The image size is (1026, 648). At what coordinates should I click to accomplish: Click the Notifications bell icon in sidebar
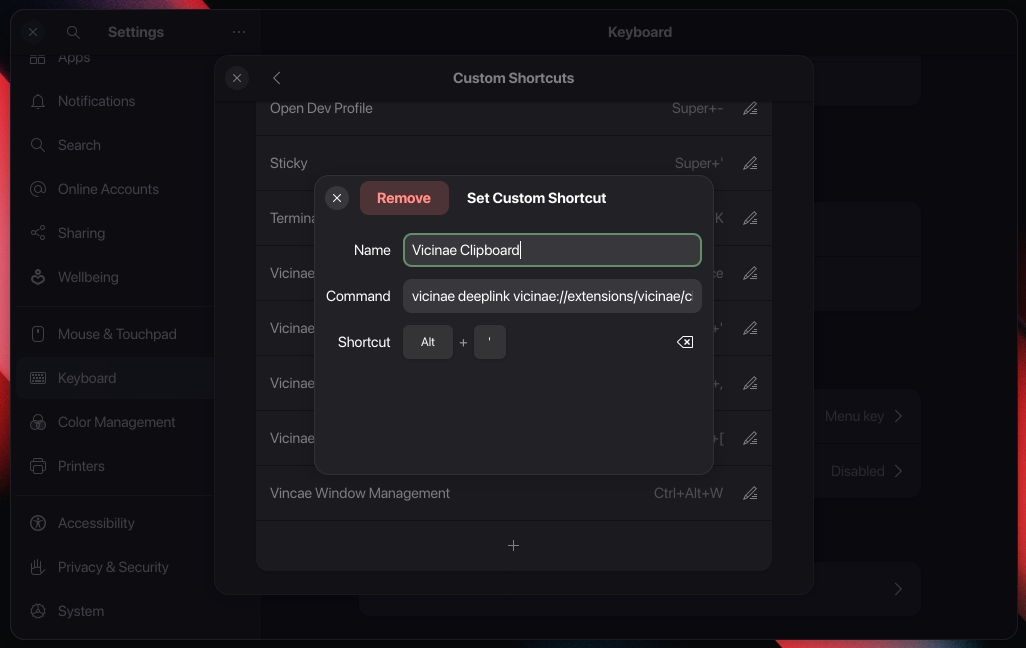37,101
